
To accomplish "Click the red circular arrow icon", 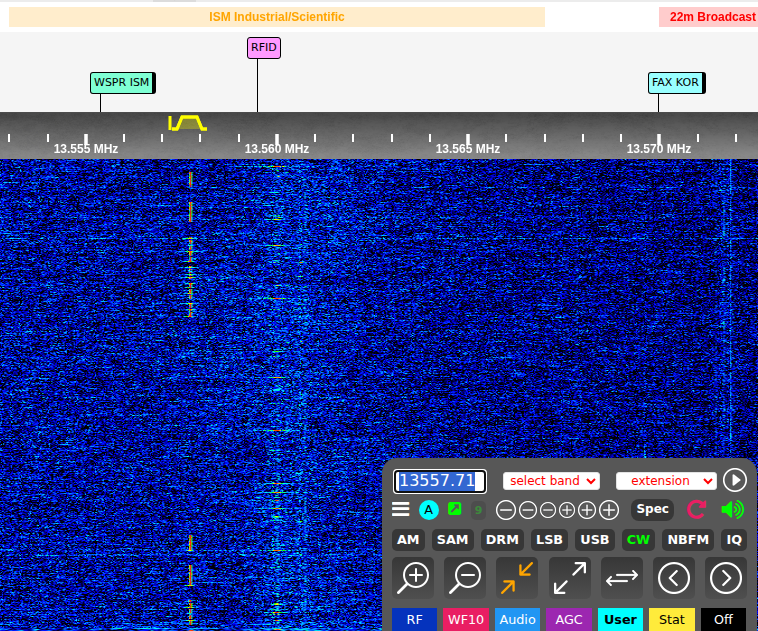I will [x=697, y=509].
